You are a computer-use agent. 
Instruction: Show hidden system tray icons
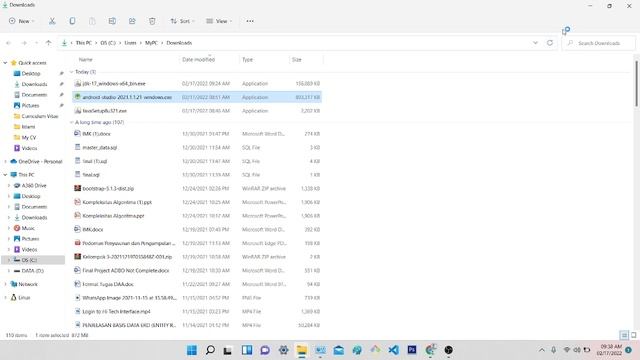[542, 350]
